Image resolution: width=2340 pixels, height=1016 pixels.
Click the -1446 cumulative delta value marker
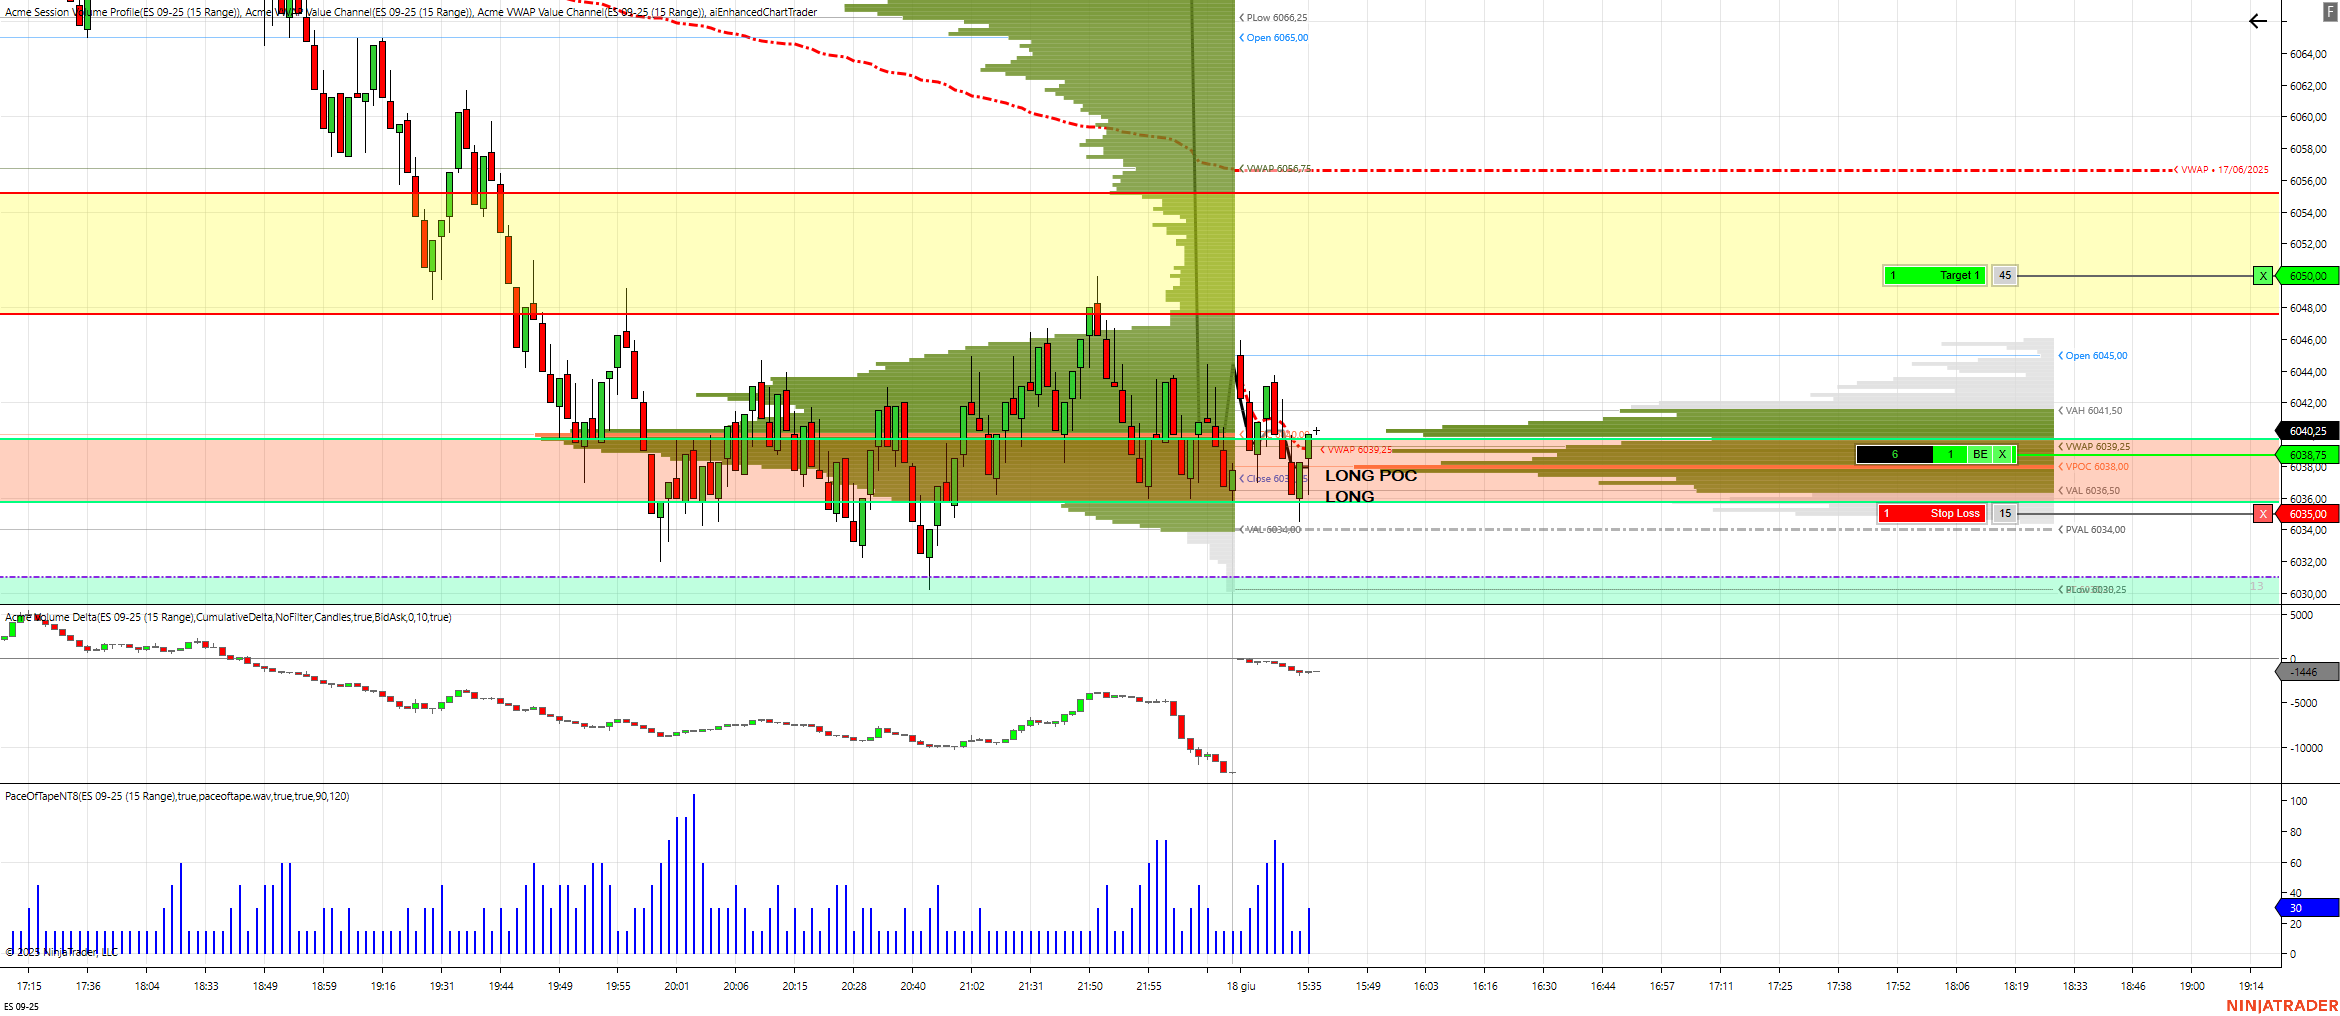click(x=2308, y=672)
